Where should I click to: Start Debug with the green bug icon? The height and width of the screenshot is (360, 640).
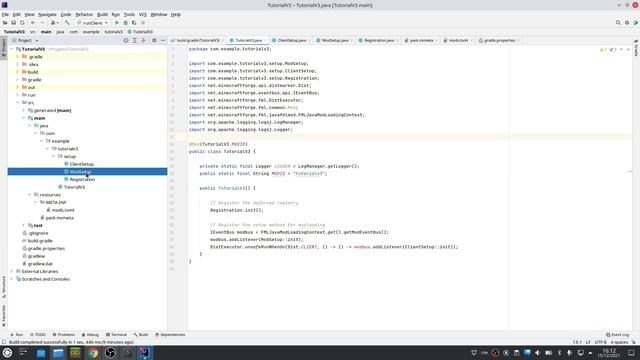[126, 23]
